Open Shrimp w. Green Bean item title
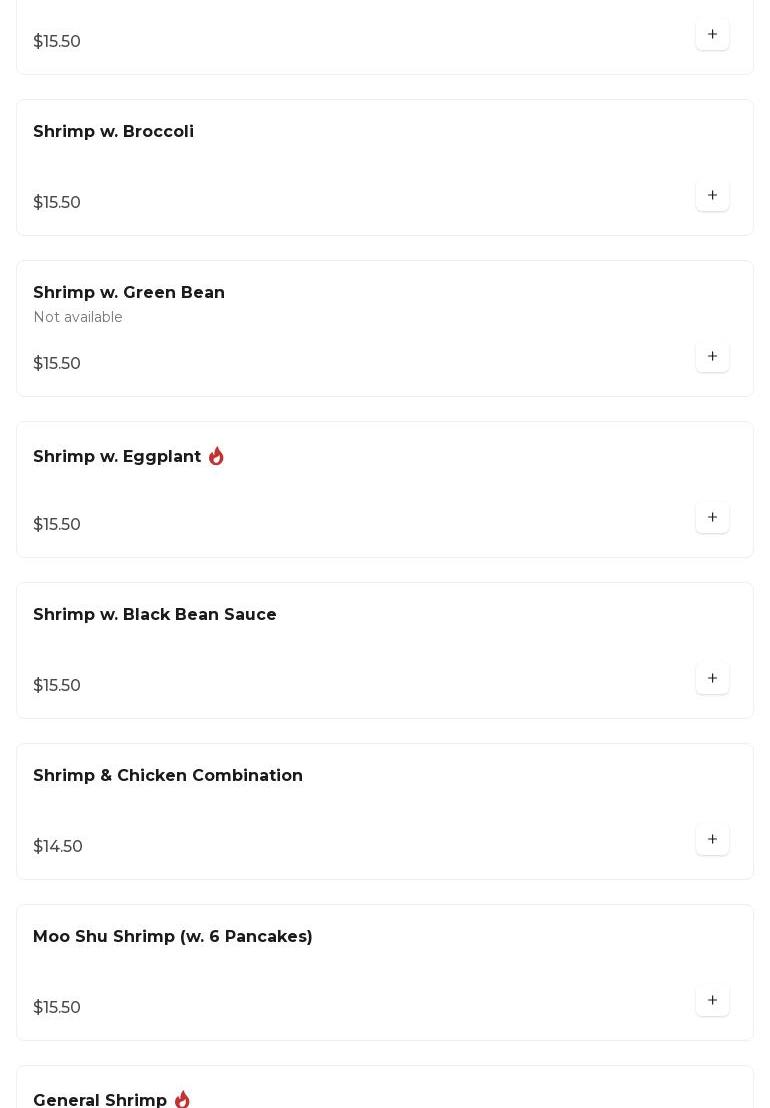The width and height of the screenshot is (770, 1108). pyautogui.click(x=129, y=293)
